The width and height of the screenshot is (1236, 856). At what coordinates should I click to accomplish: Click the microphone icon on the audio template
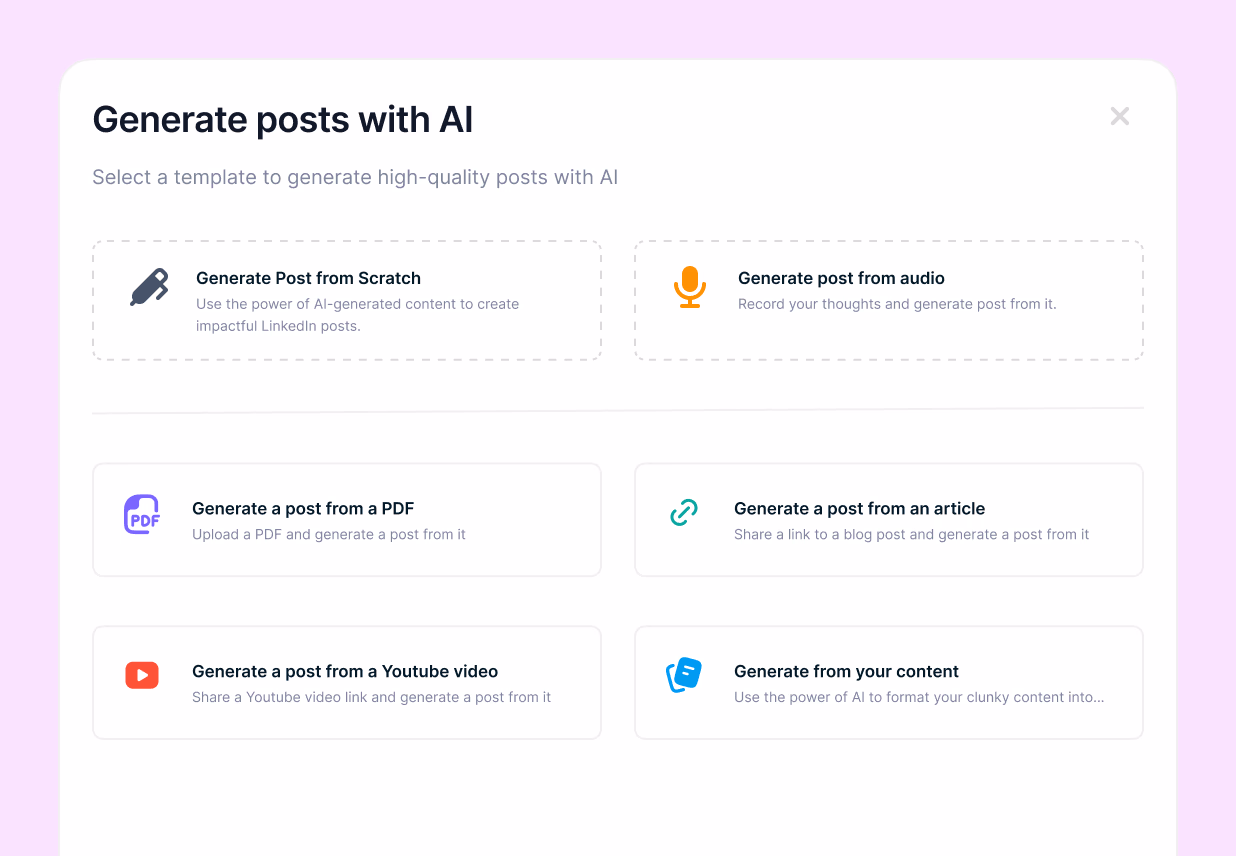(x=689, y=288)
